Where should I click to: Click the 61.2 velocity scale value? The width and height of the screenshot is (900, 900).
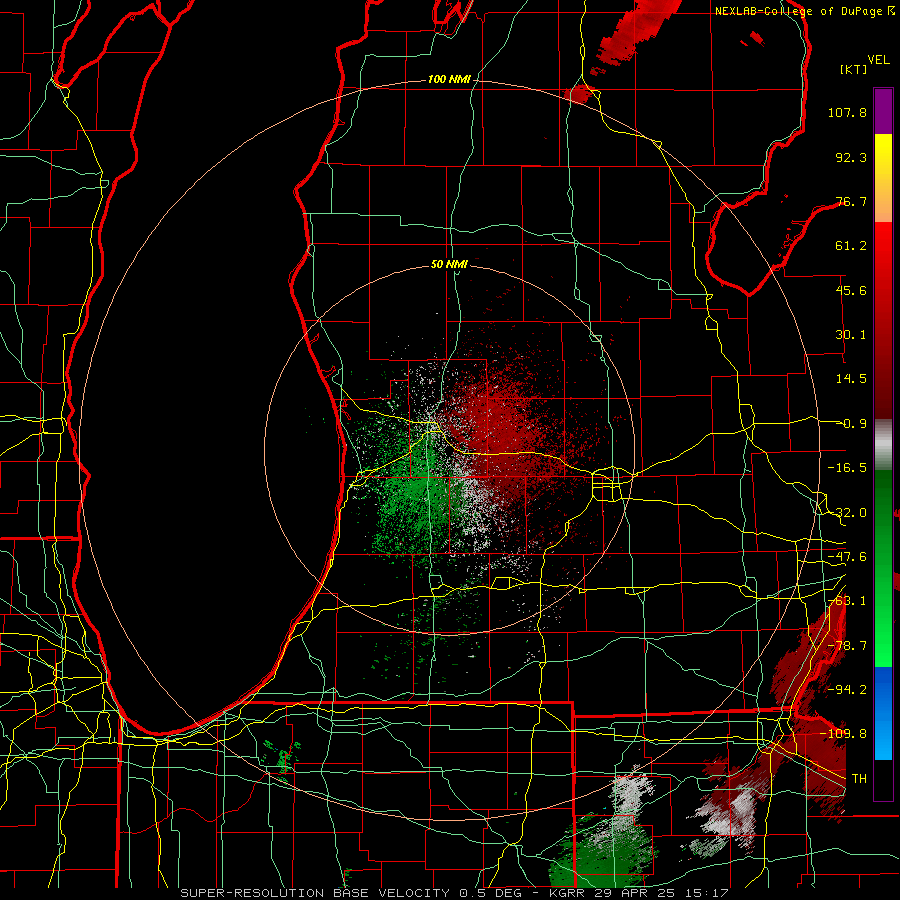851,246
